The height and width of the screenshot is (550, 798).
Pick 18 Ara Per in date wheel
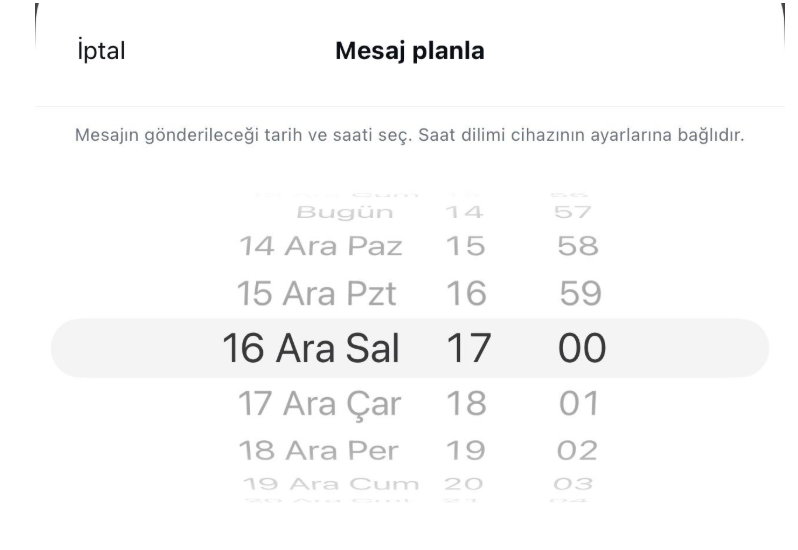click(319, 449)
